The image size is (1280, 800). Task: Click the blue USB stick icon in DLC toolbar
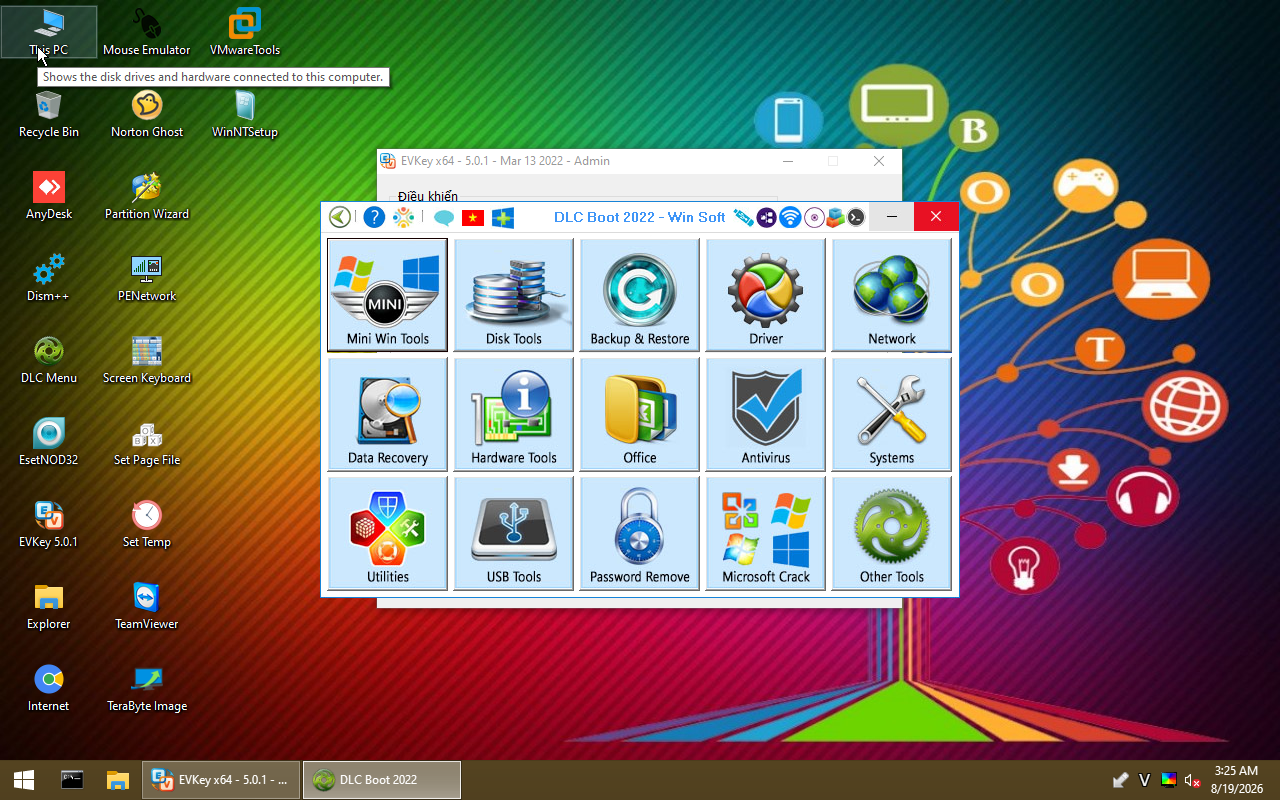pos(743,217)
